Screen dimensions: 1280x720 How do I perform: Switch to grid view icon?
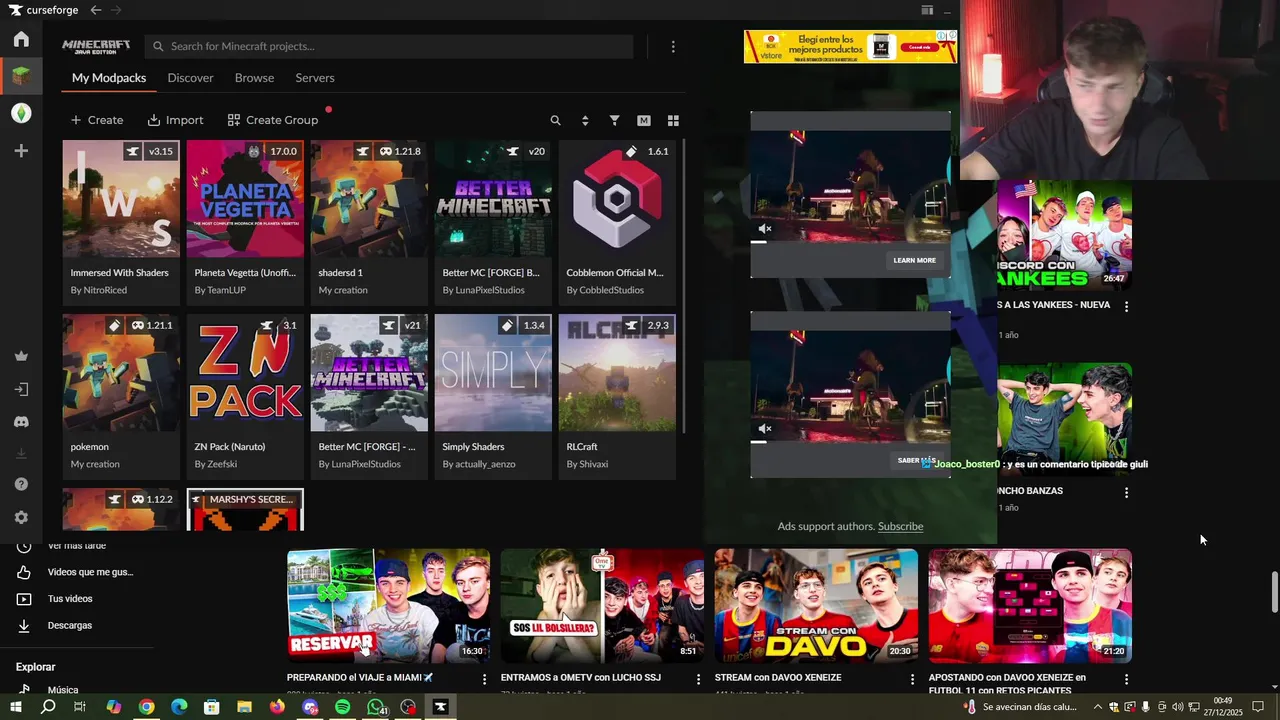(673, 120)
